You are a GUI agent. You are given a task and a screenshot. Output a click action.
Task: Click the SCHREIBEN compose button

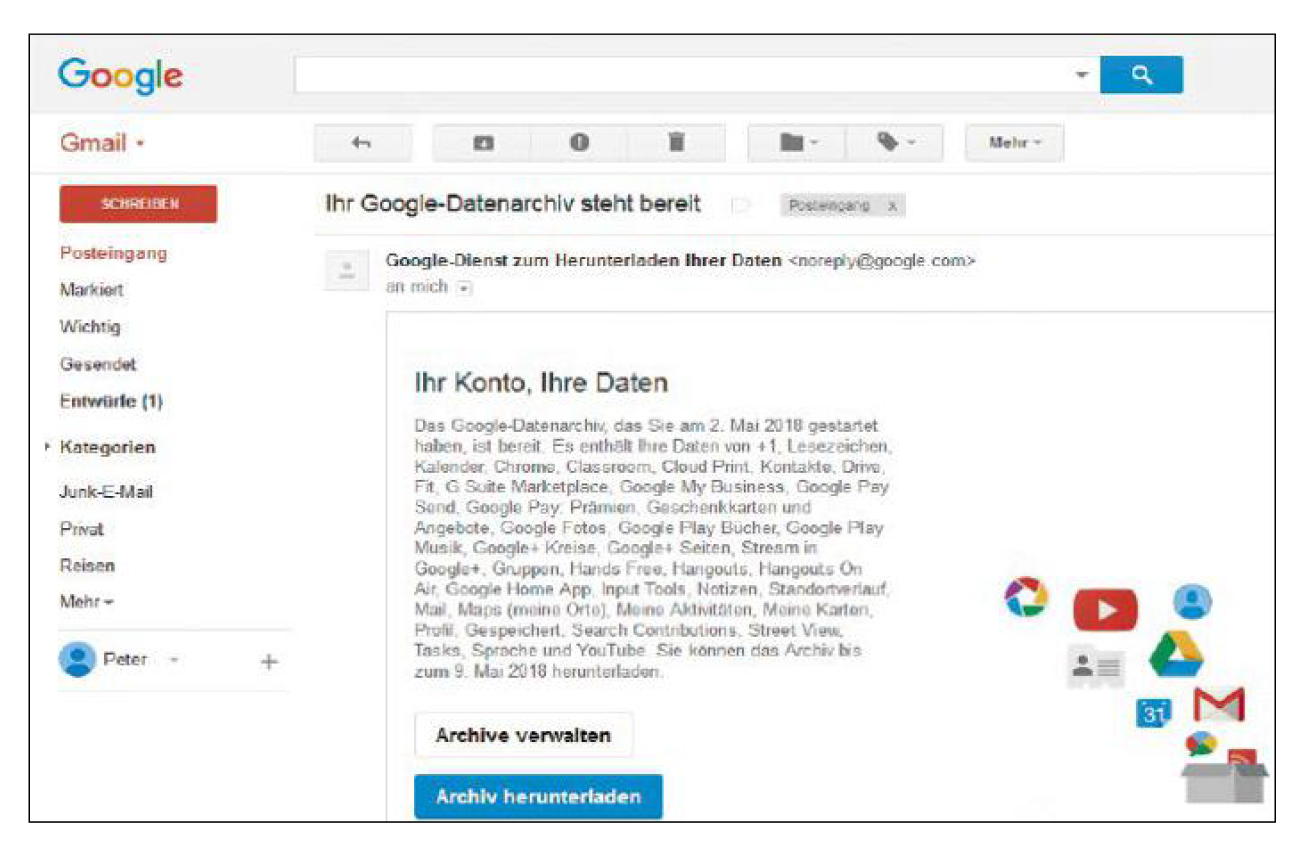[138, 203]
